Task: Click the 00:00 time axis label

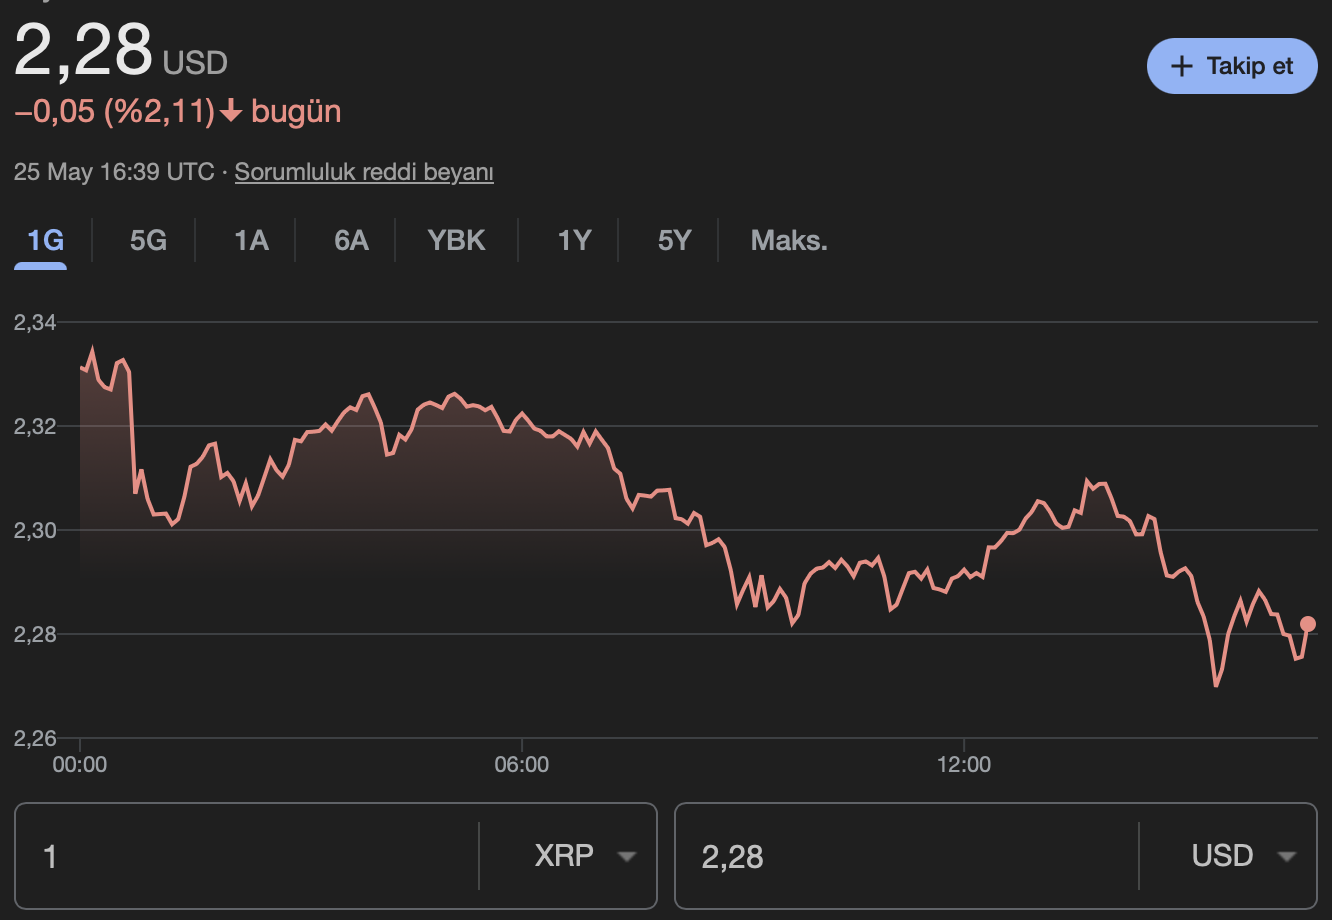Action: click(79, 765)
